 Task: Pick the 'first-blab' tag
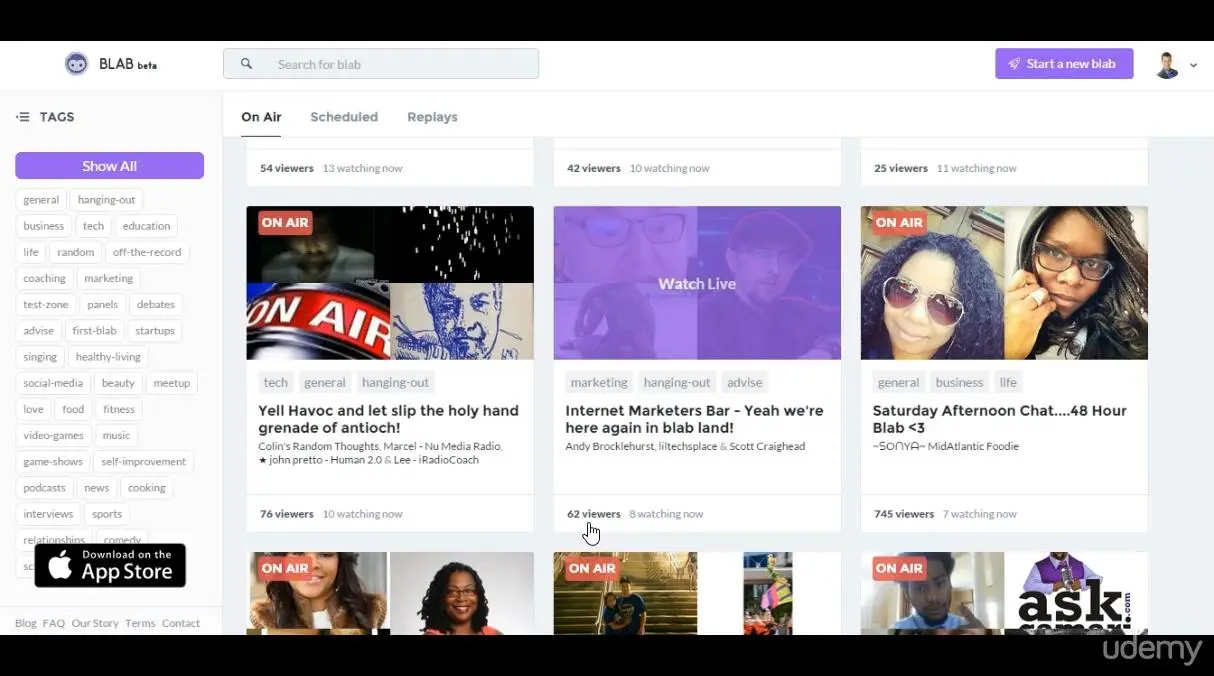tap(94, 330)
